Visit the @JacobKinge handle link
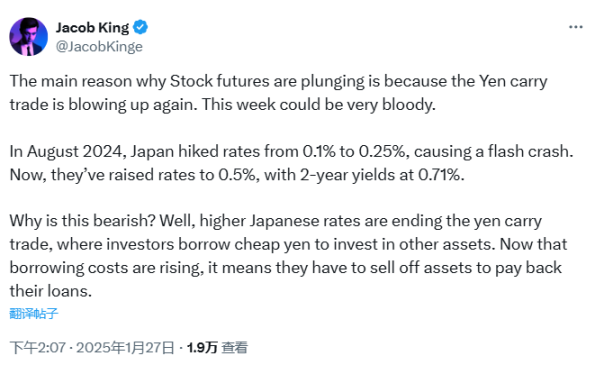The width and height of the screenshot is (595, 365). point(99,46)
